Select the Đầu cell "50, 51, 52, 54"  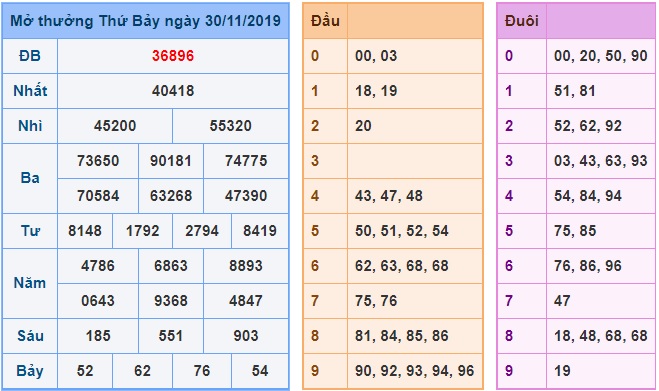pos(401,230)
